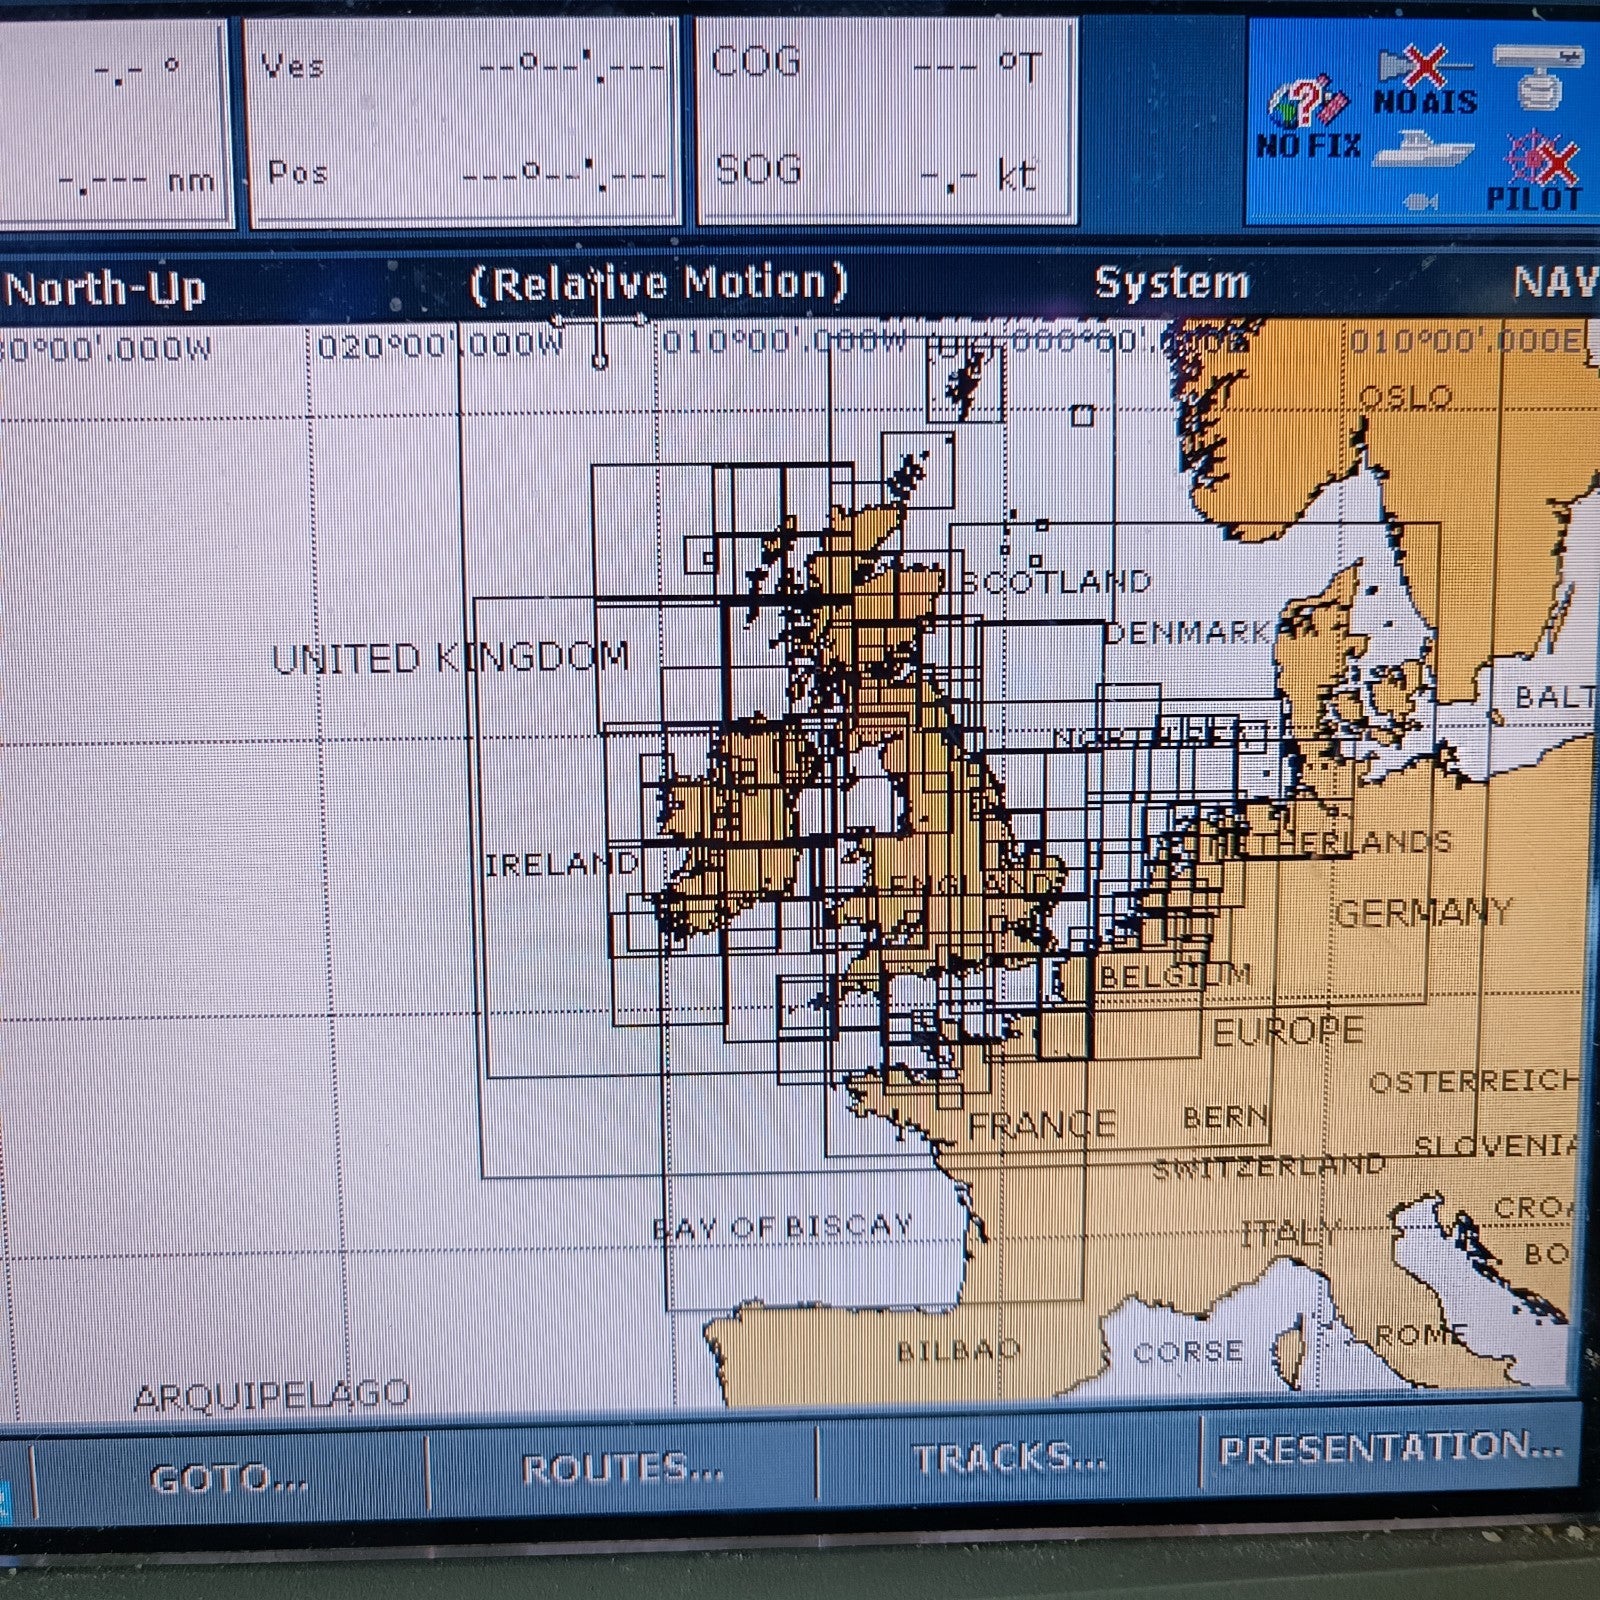Open the PRESENTATION options softkey

pos(1390,1449)
